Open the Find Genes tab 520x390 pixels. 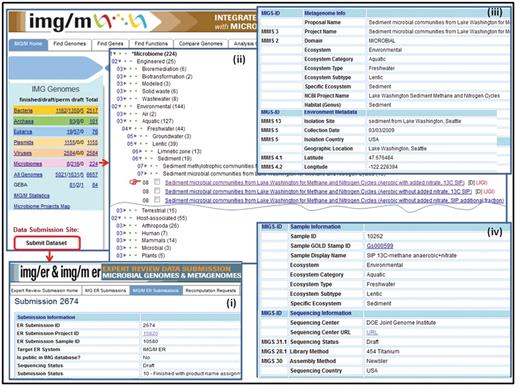110,44
